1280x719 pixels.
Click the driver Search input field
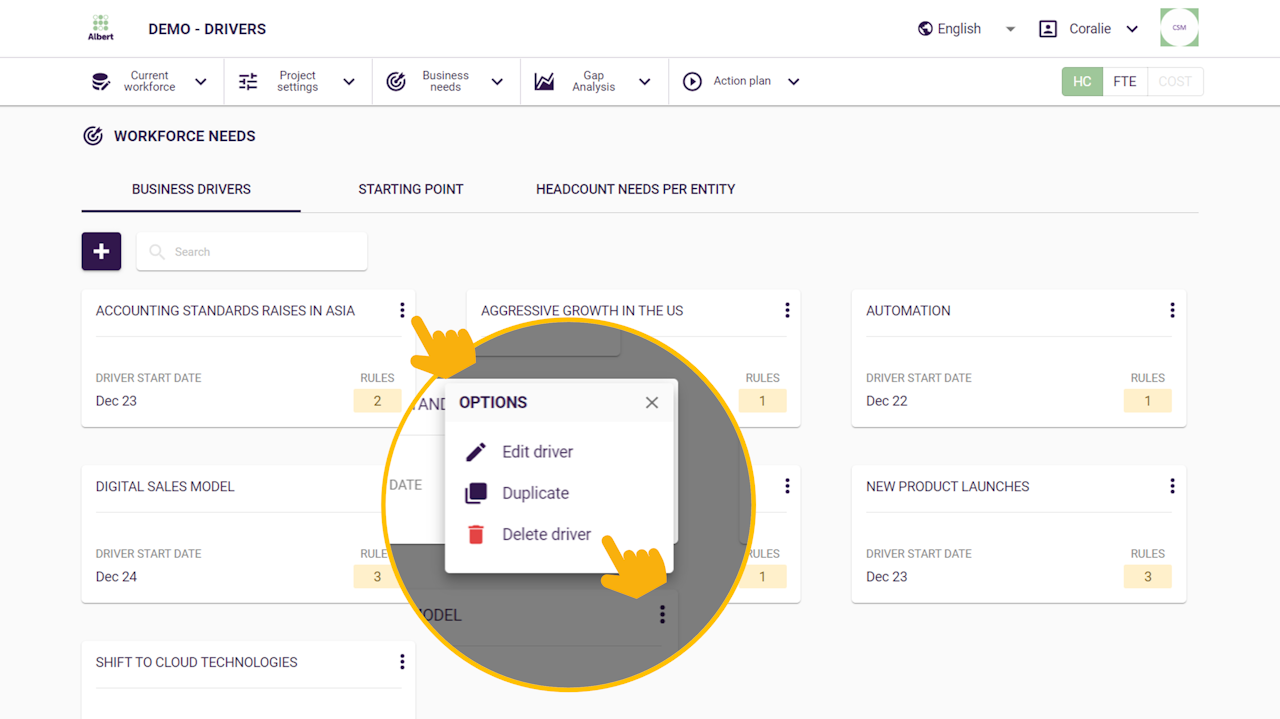265,252
